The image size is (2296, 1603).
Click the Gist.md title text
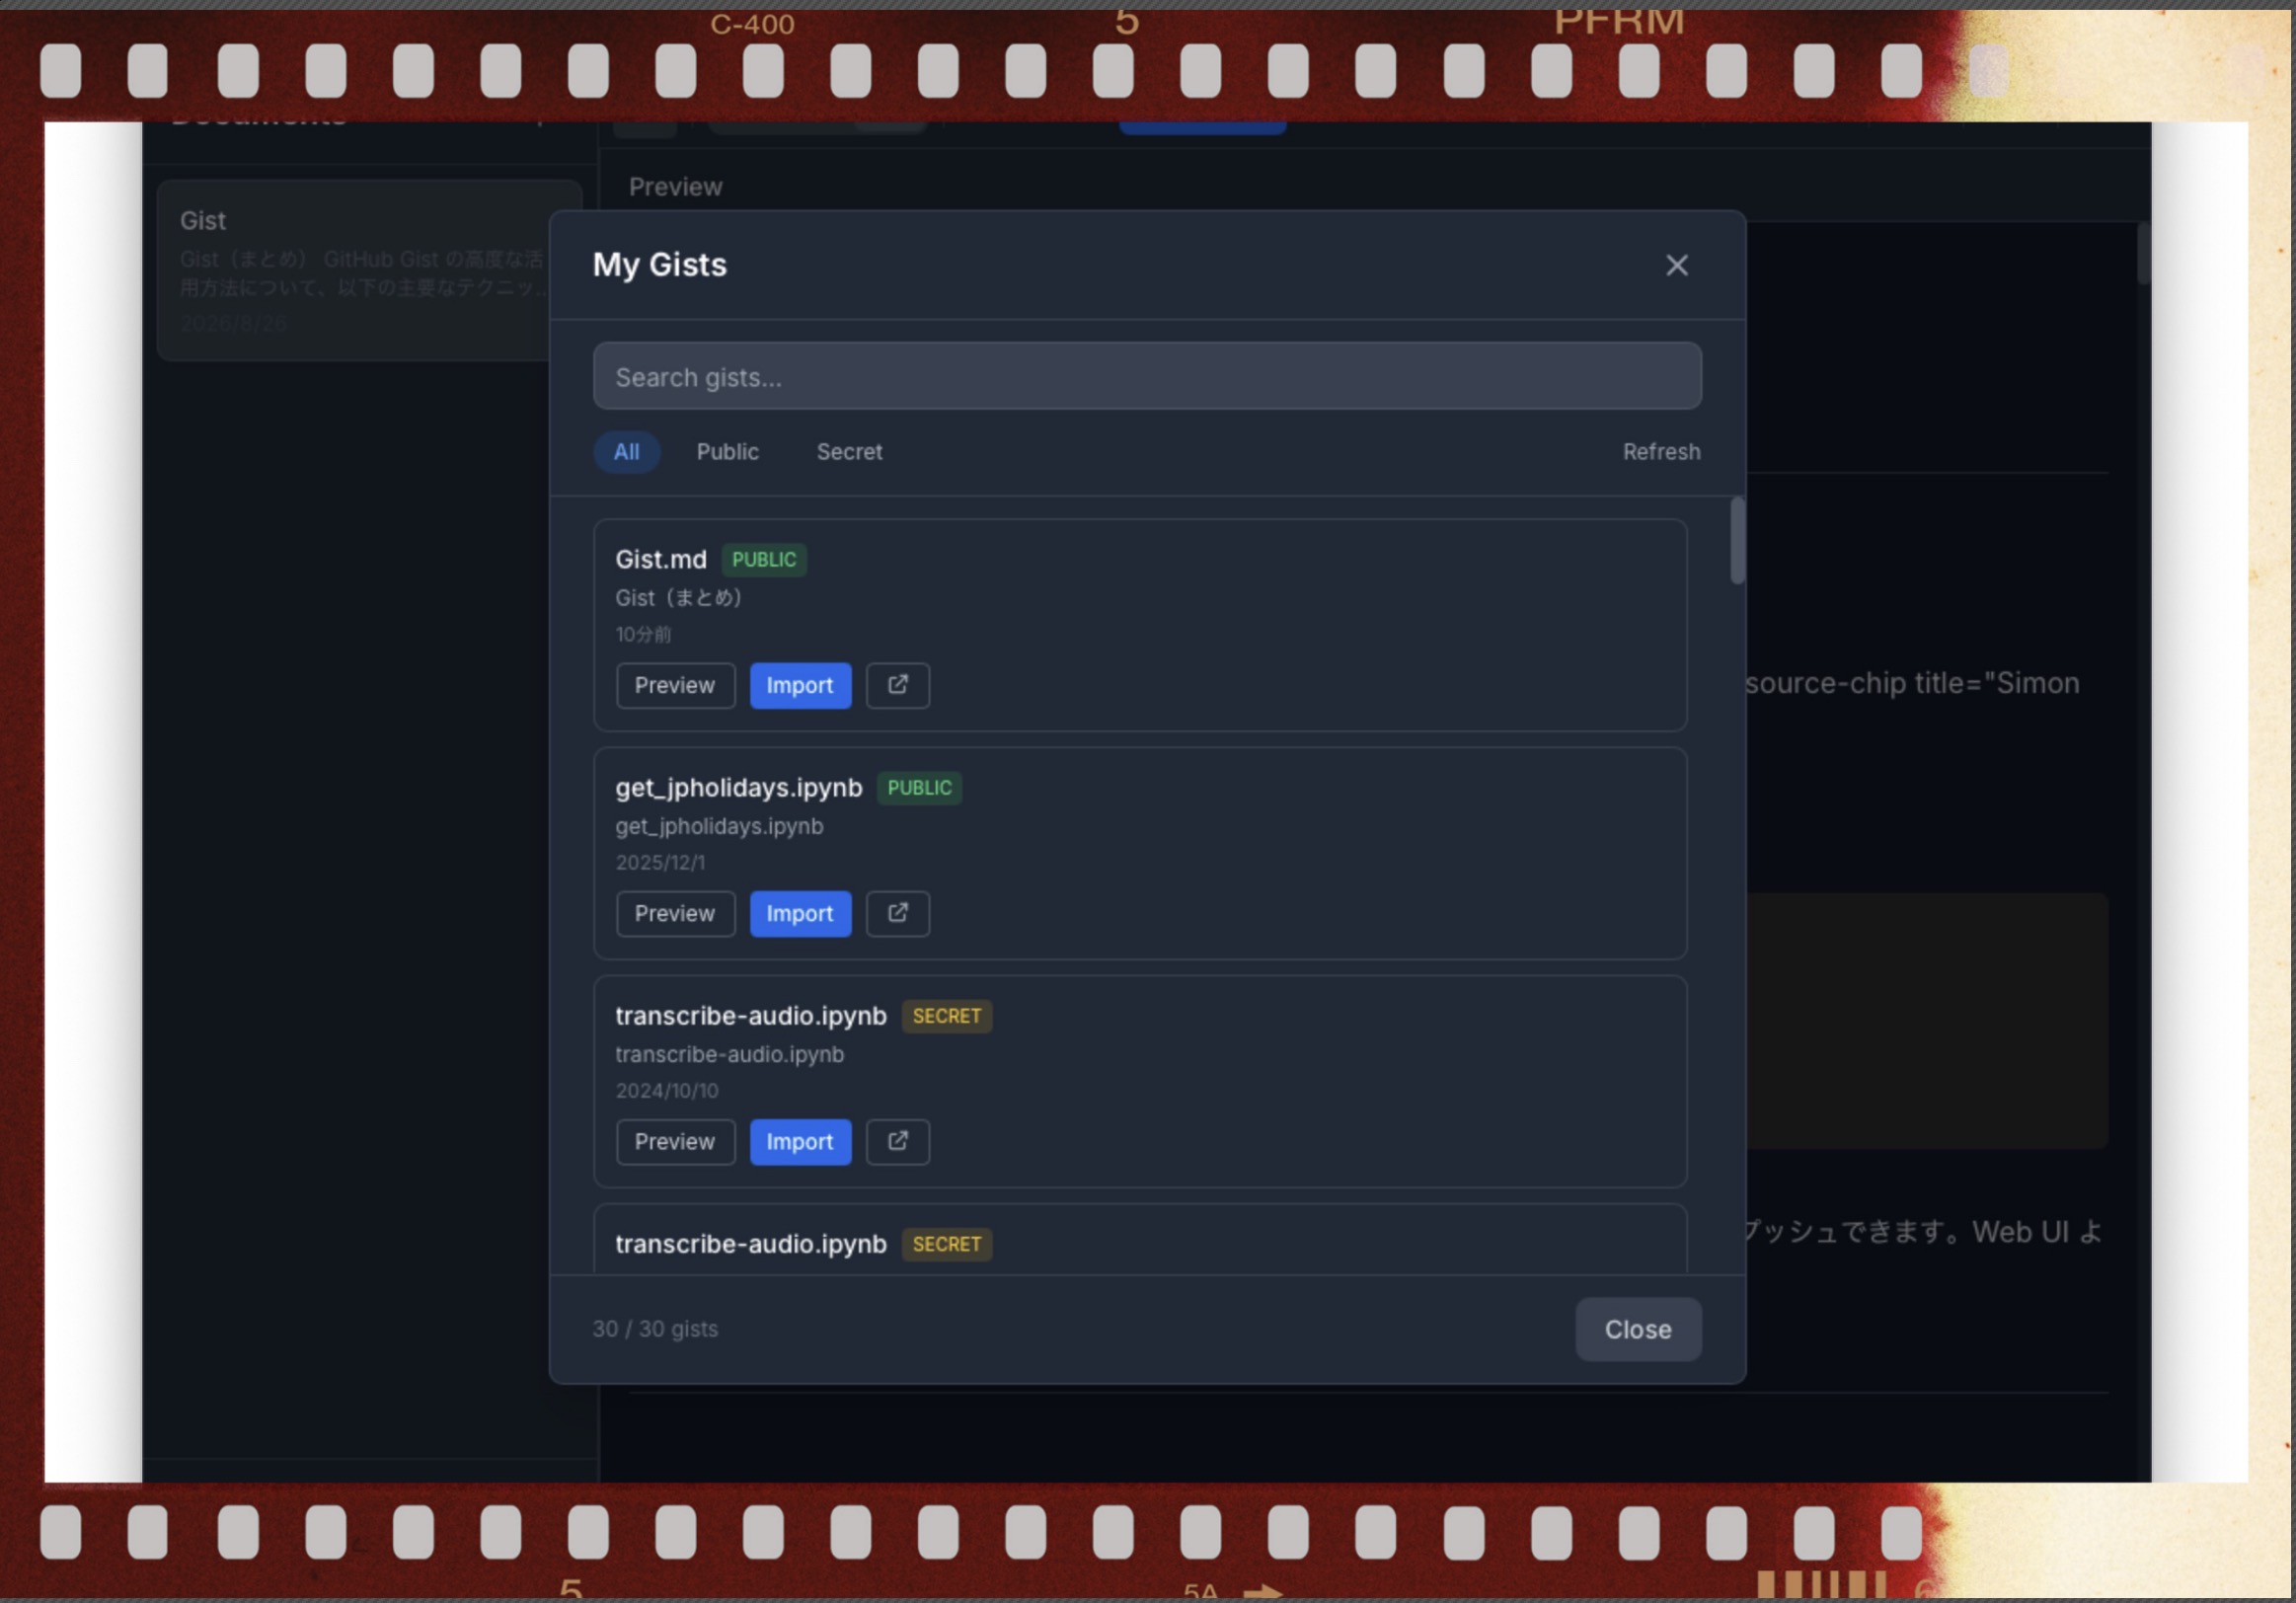tap(661, 559)
